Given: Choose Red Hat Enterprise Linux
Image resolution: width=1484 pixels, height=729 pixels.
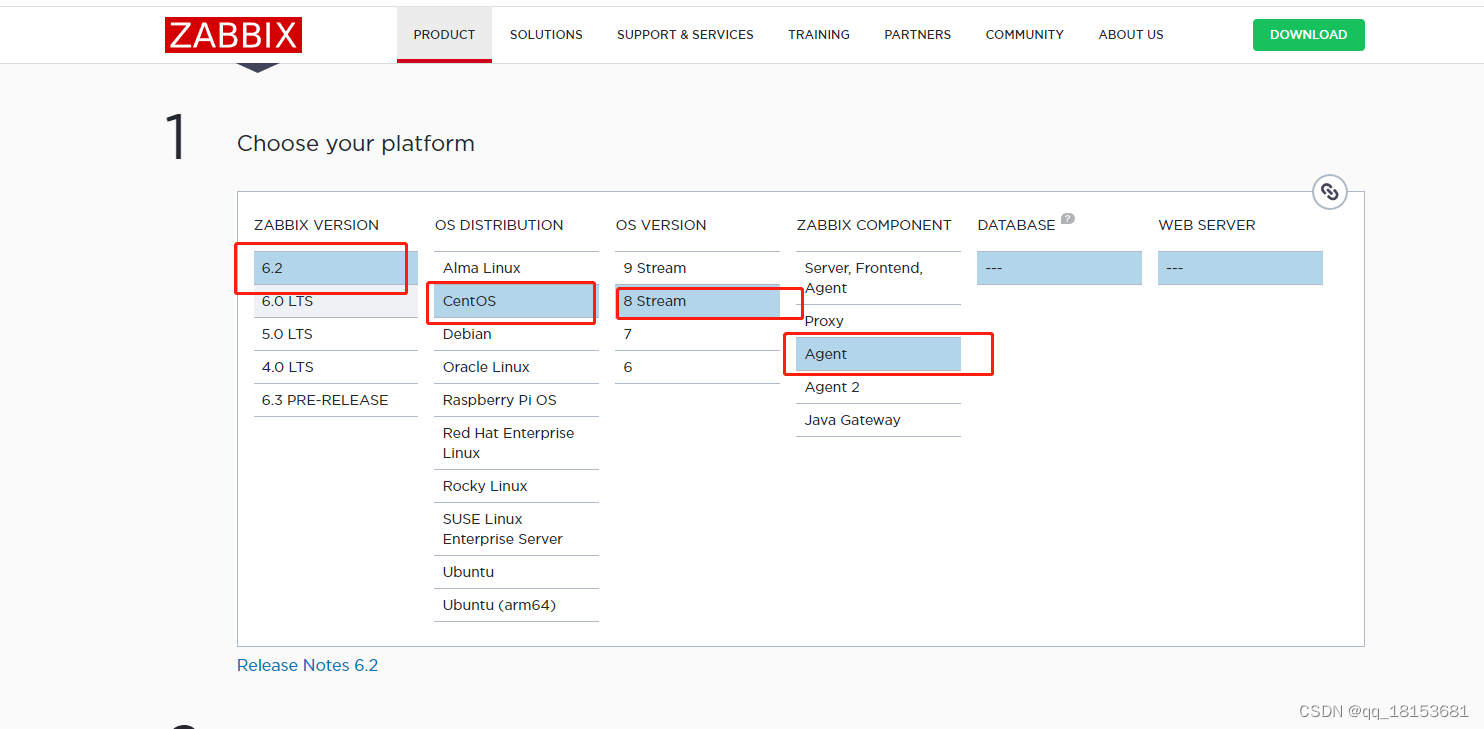Looking at the screenshot, I should 517,443.
